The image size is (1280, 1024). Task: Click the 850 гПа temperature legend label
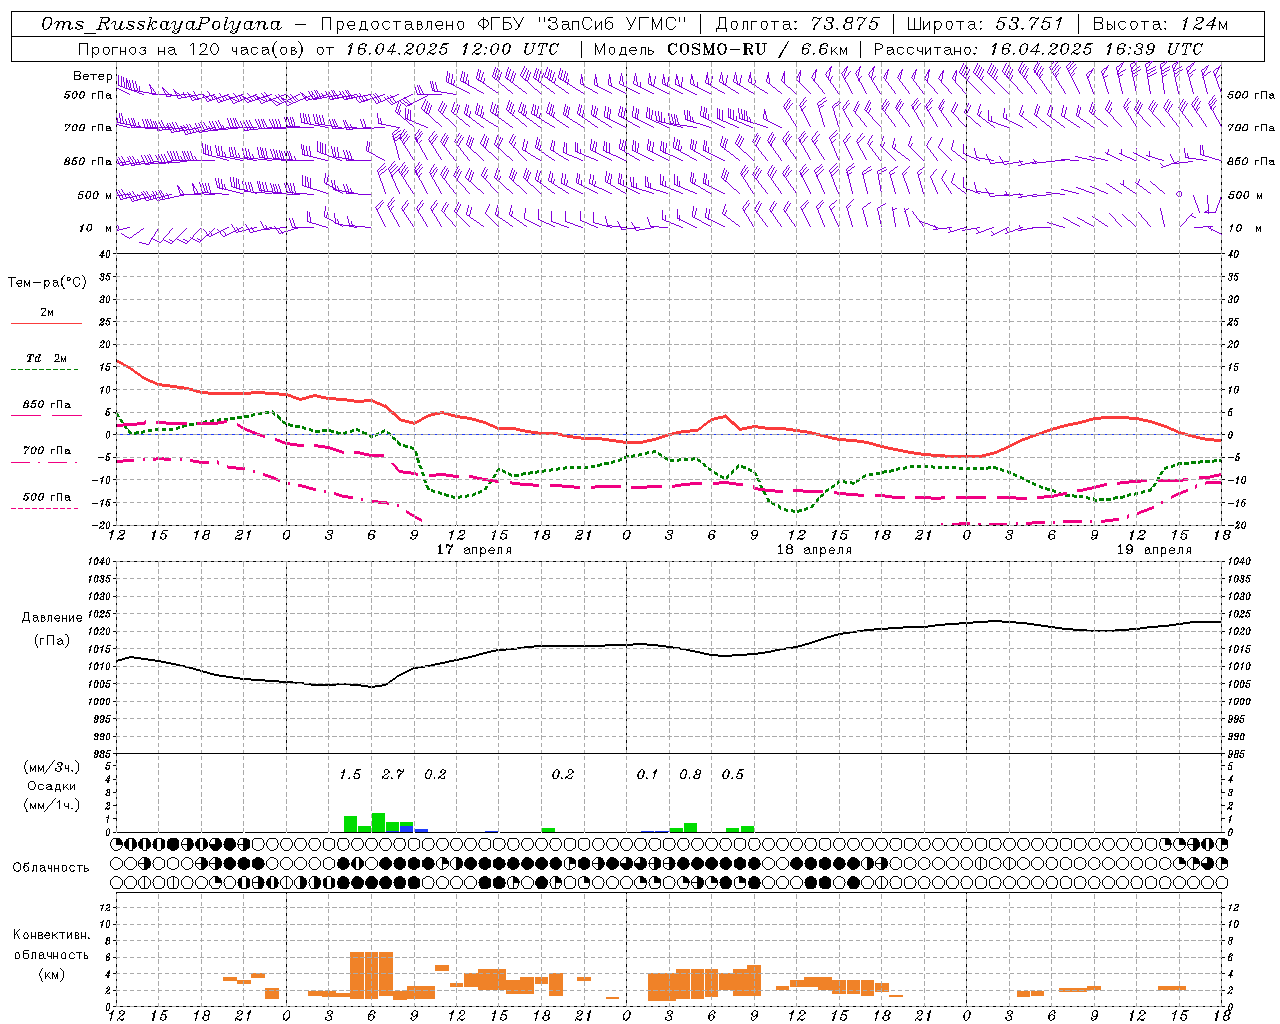(47, 405)
